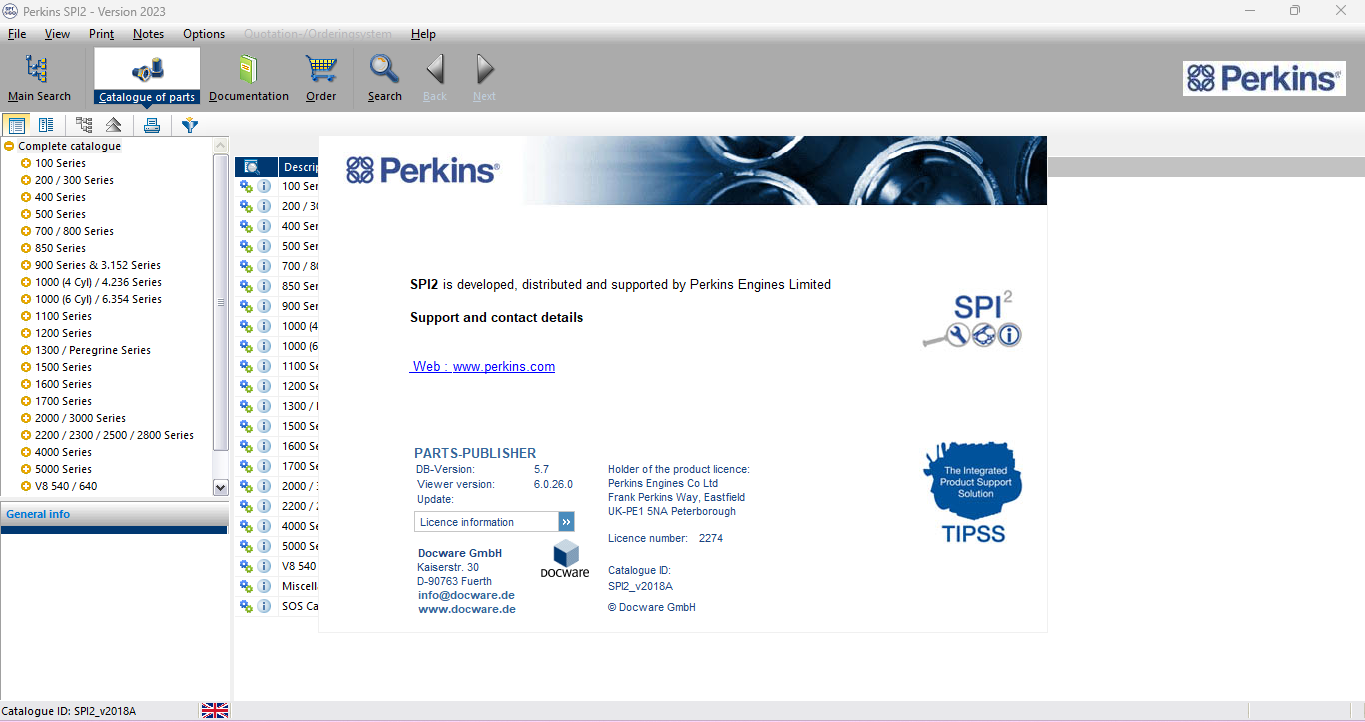
Task: Expand the 100 Series tree node
Action: 26,163
